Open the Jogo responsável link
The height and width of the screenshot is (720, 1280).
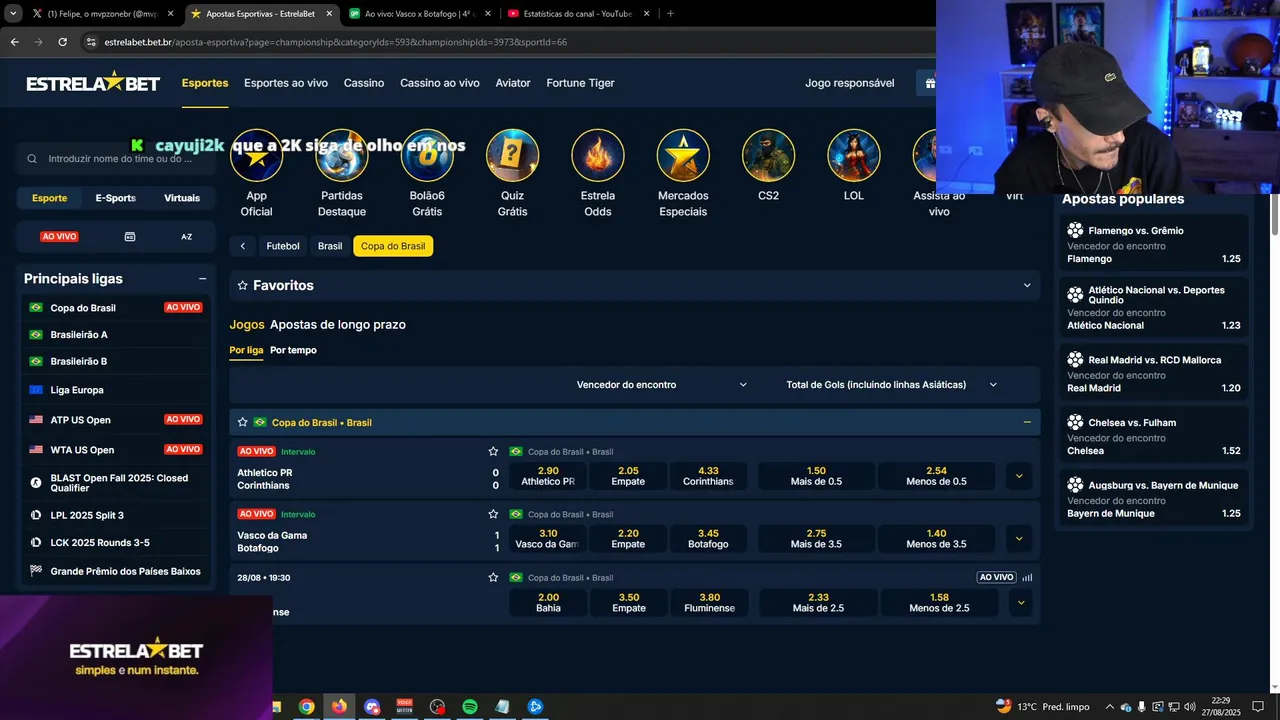point(850,83)
